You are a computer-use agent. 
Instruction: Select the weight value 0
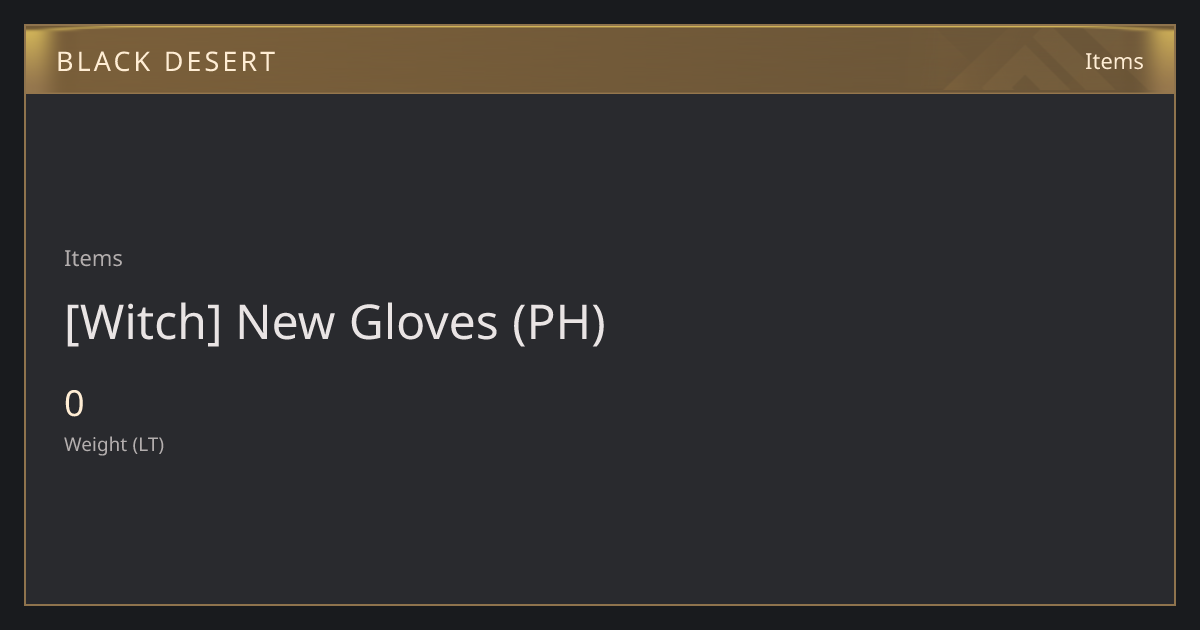[74, 404]
